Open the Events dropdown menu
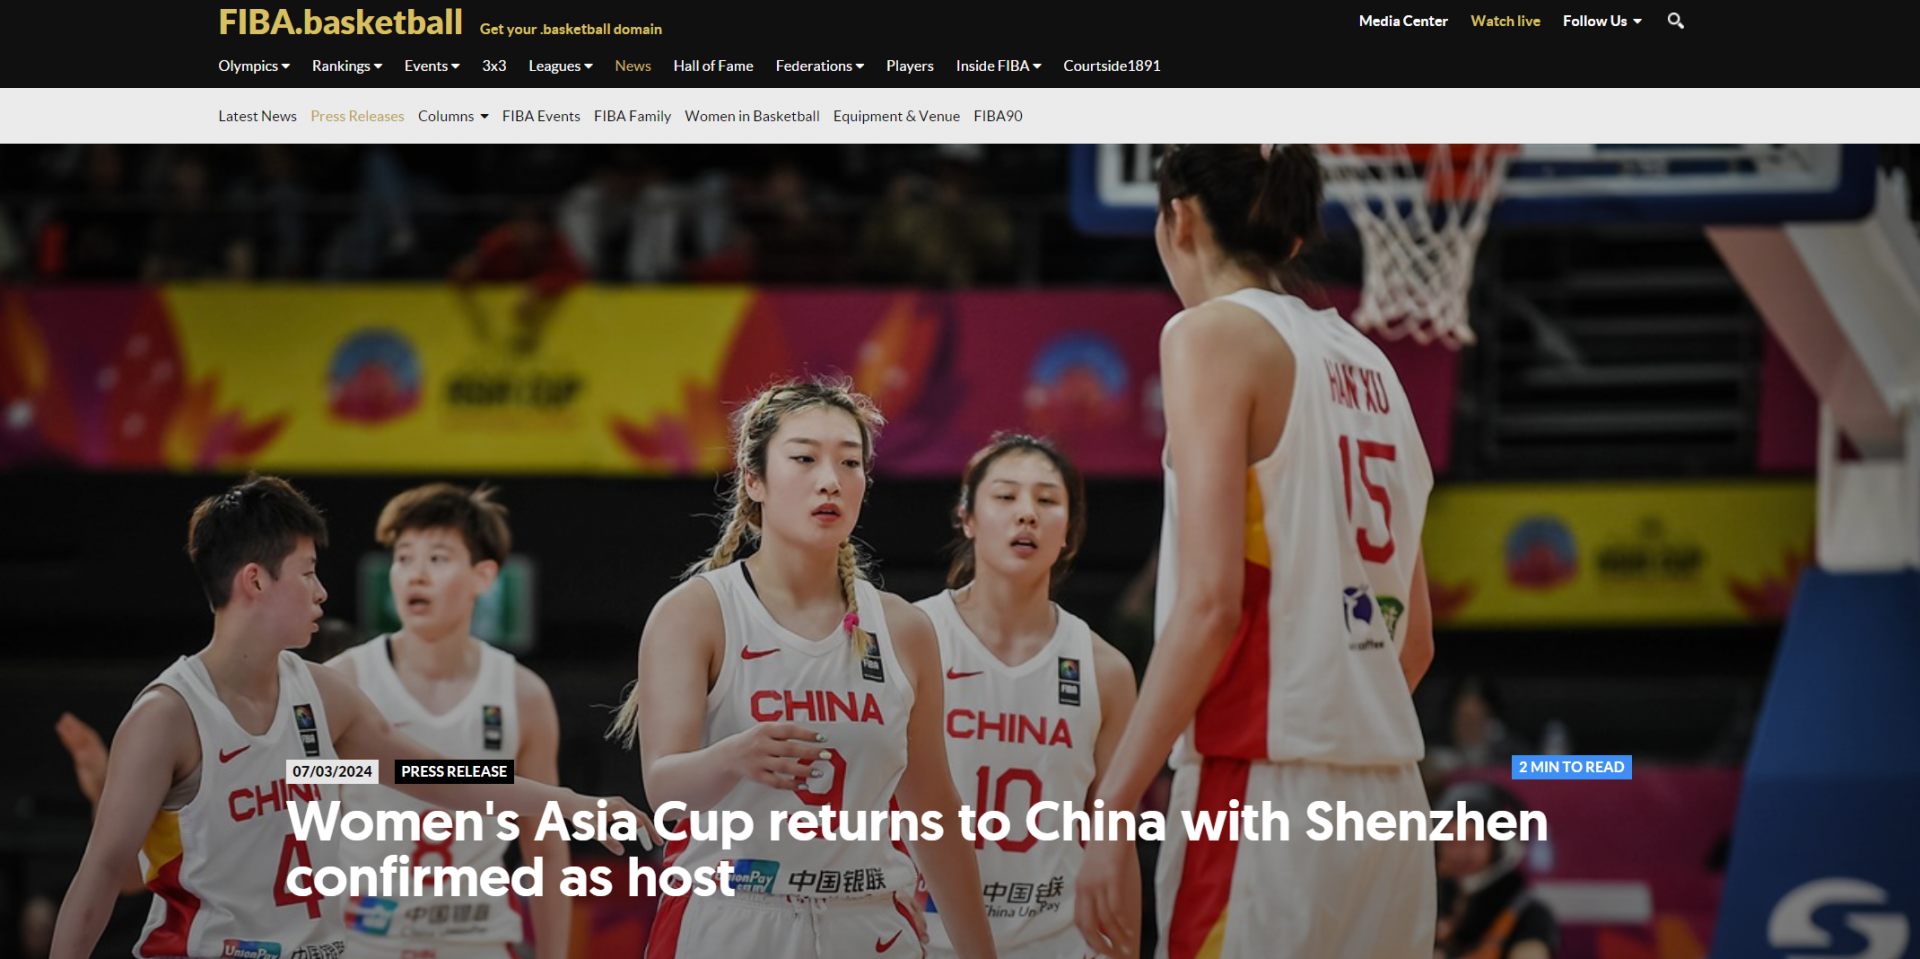The width and height of the screenshot is (1920, 959). (432, 66)
